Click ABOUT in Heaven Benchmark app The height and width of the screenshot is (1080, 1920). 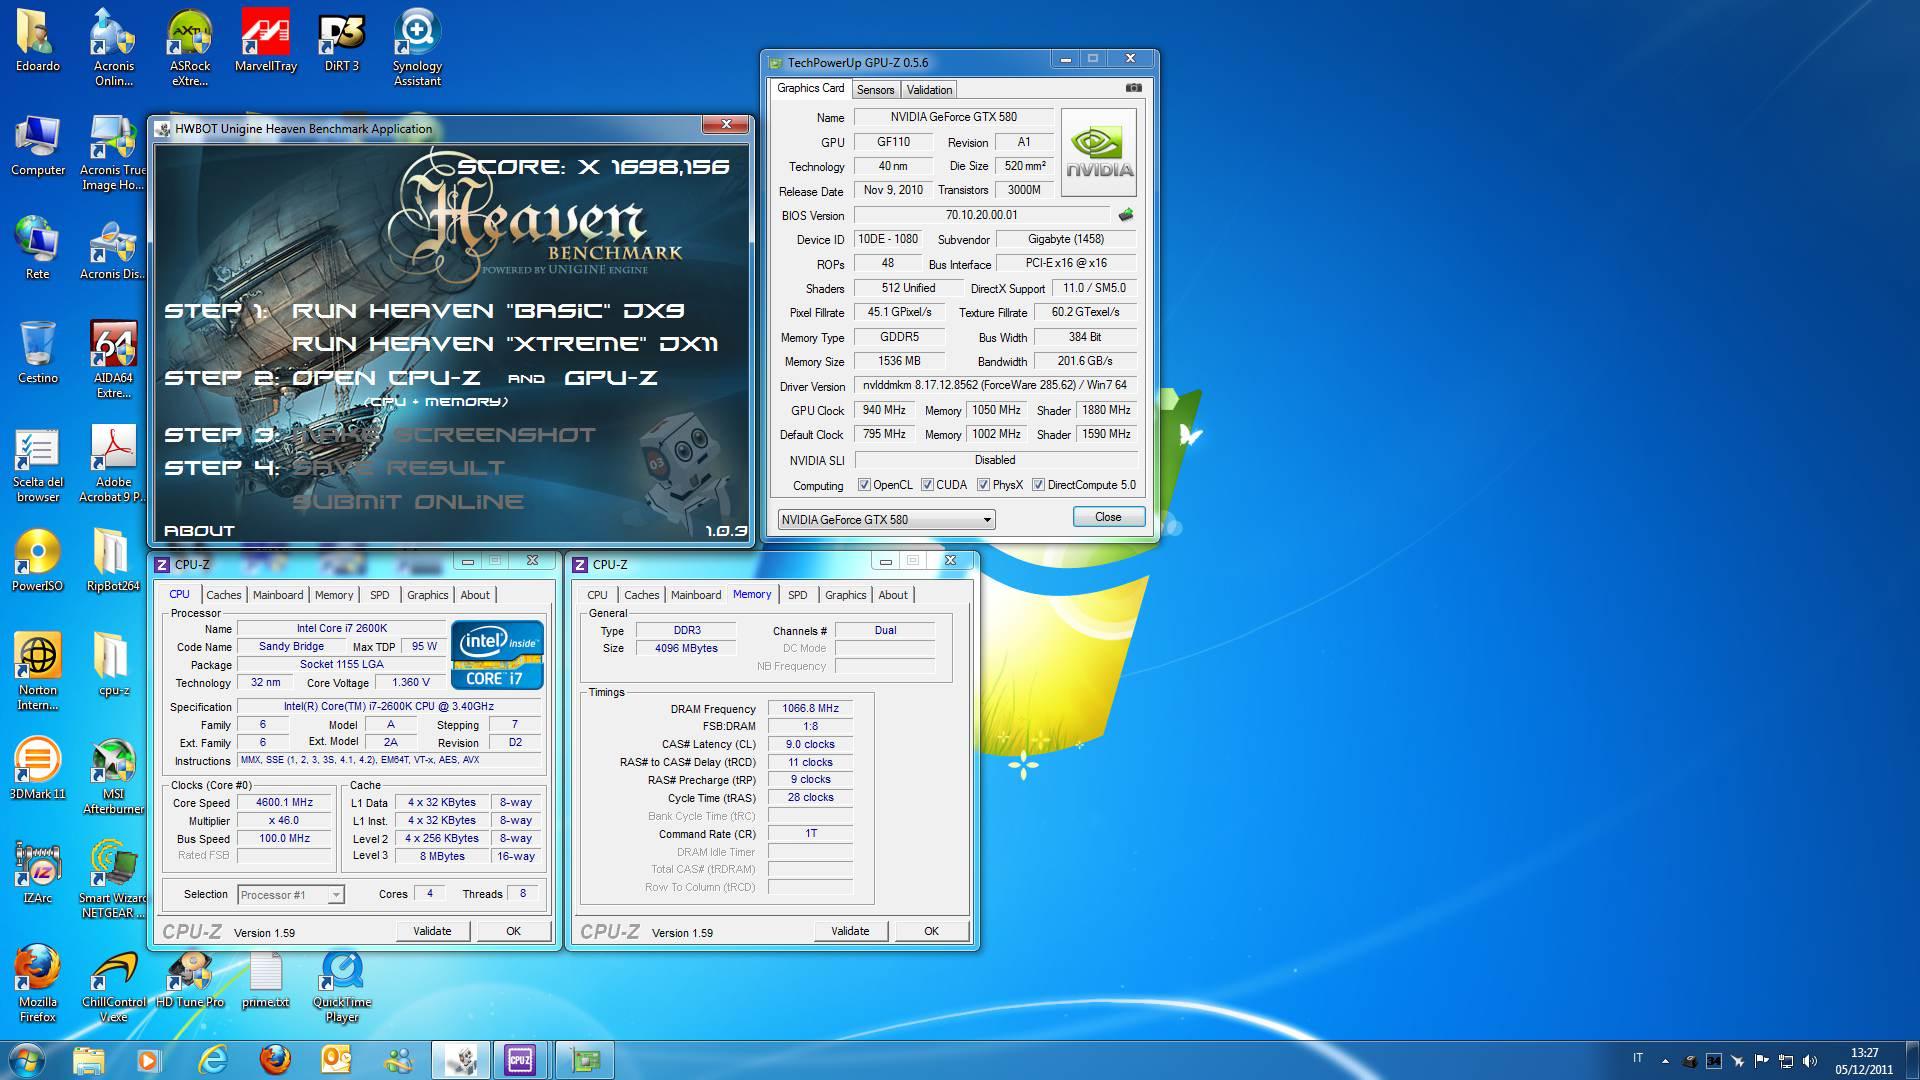[x=199, y=531]
